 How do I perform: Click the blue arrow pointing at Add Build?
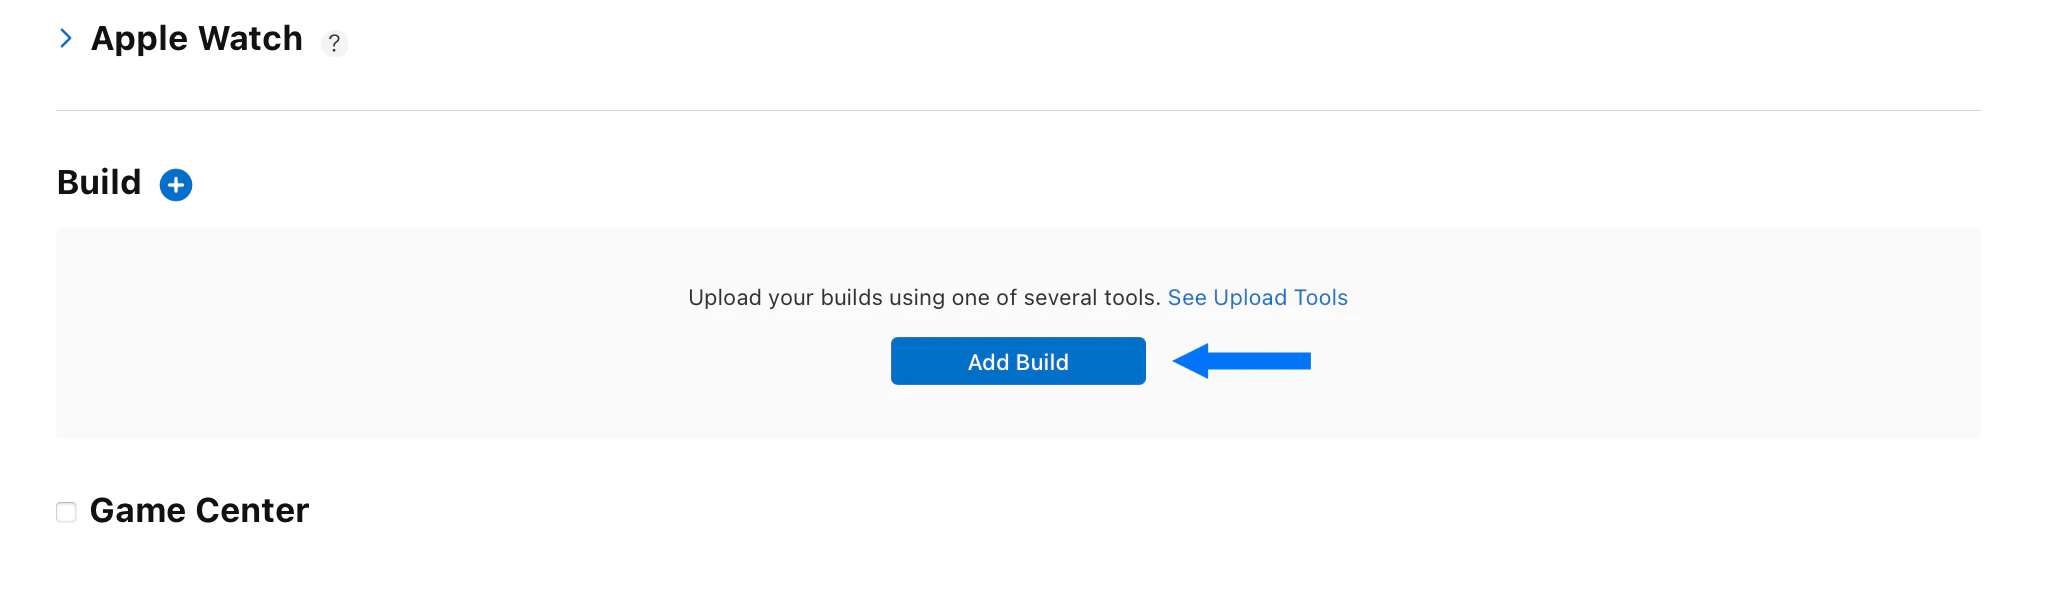(x=1242, y=361)
